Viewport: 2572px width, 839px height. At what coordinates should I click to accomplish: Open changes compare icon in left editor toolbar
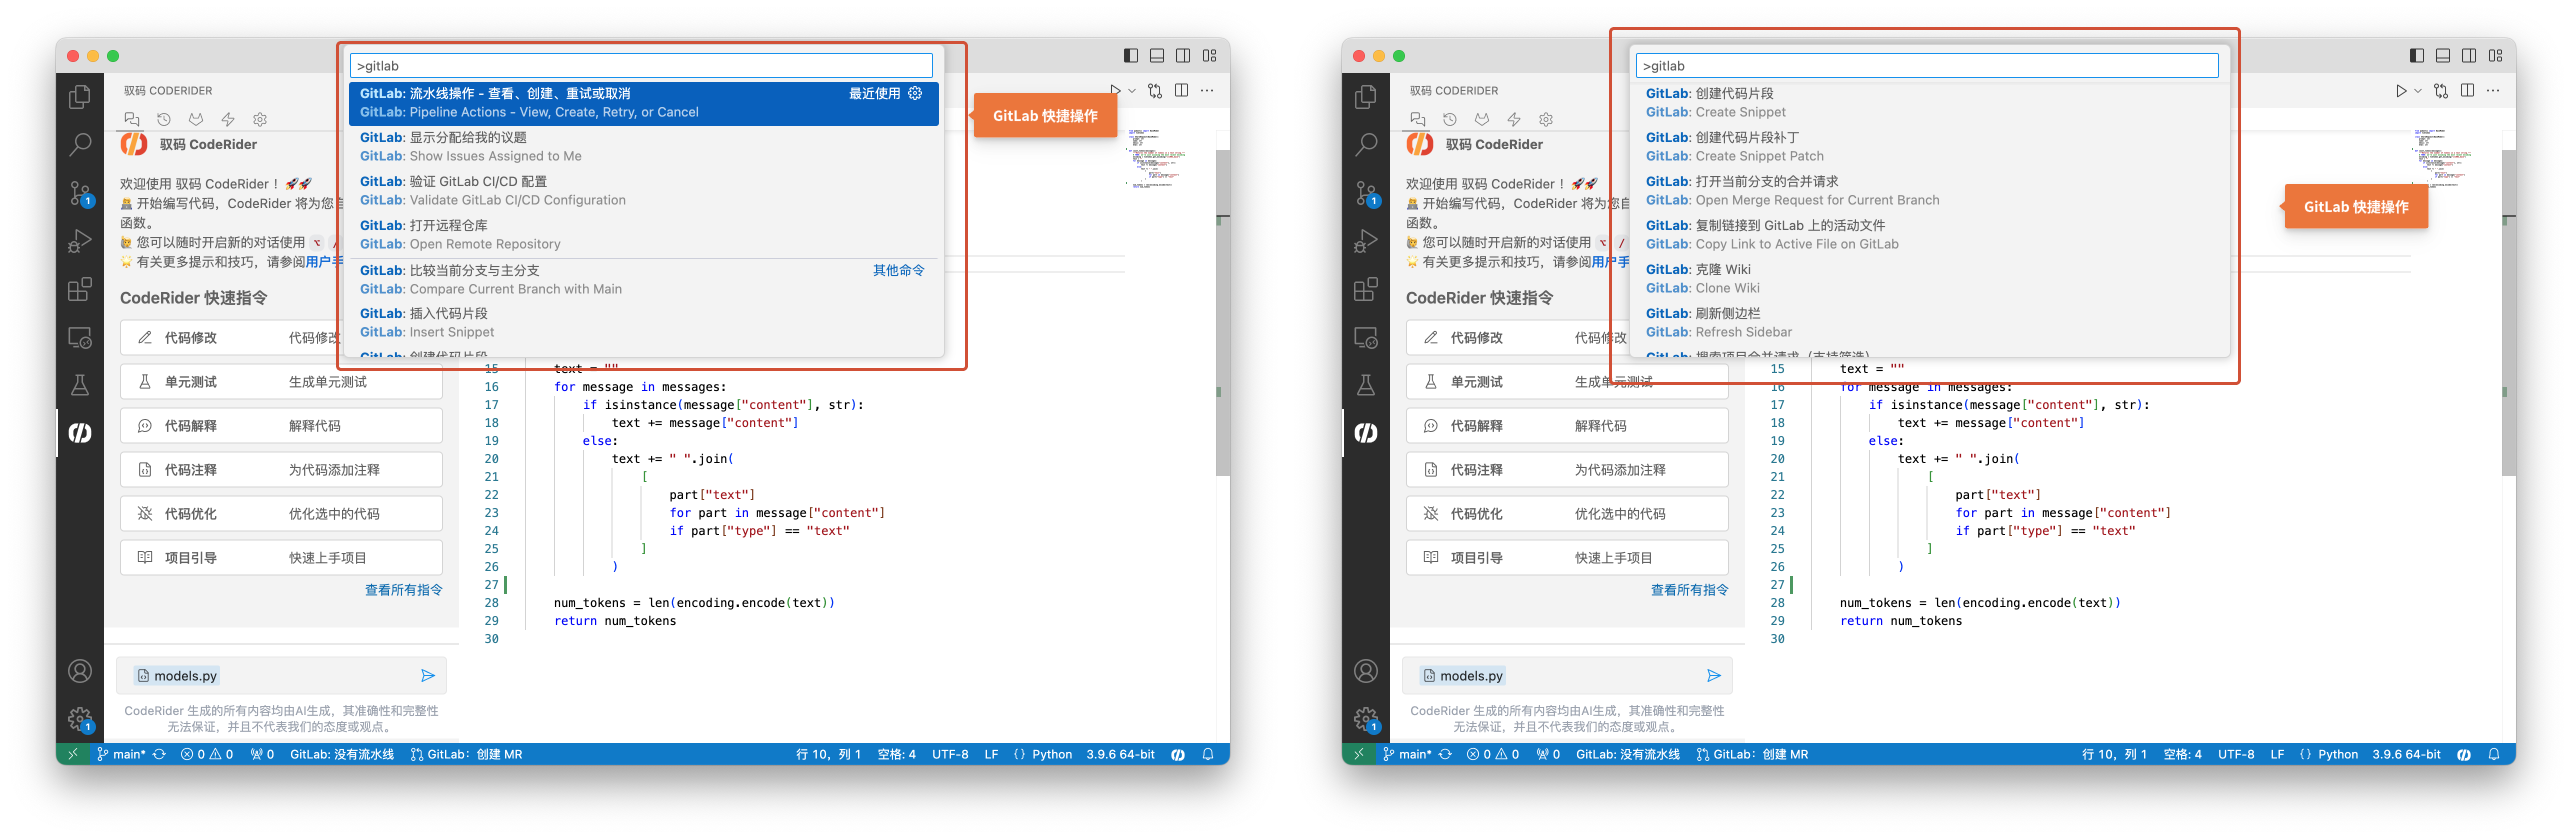[x=1155, y=90]
